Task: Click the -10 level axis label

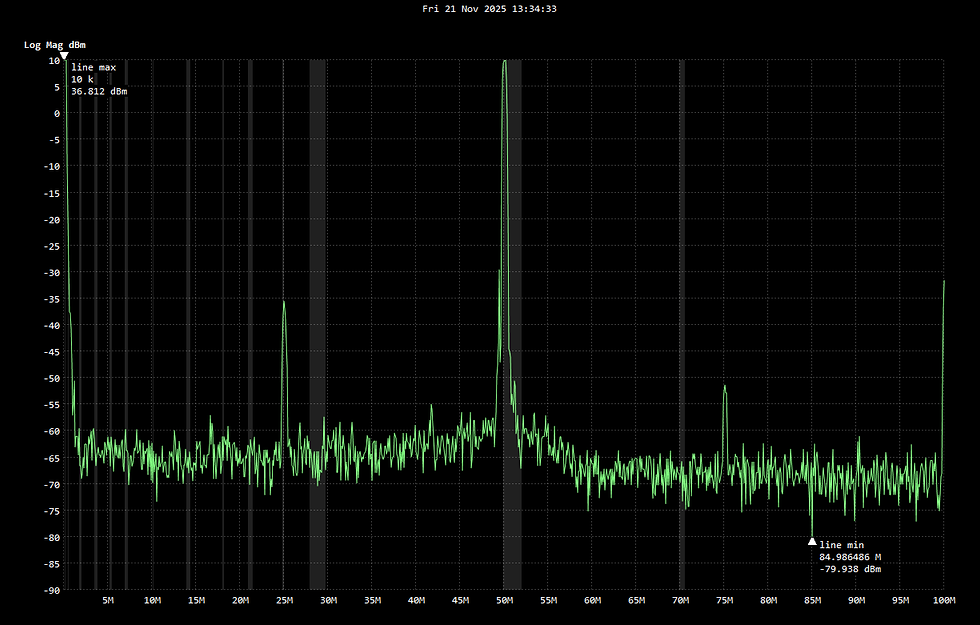Action: (x=52, y=166)
